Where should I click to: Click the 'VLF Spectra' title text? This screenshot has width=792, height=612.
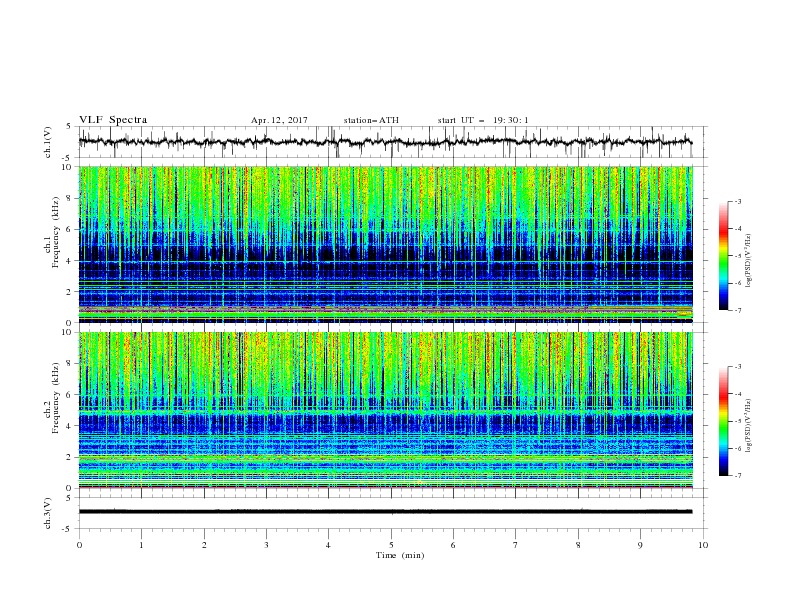pyautogui.click(x=113, y=120)
